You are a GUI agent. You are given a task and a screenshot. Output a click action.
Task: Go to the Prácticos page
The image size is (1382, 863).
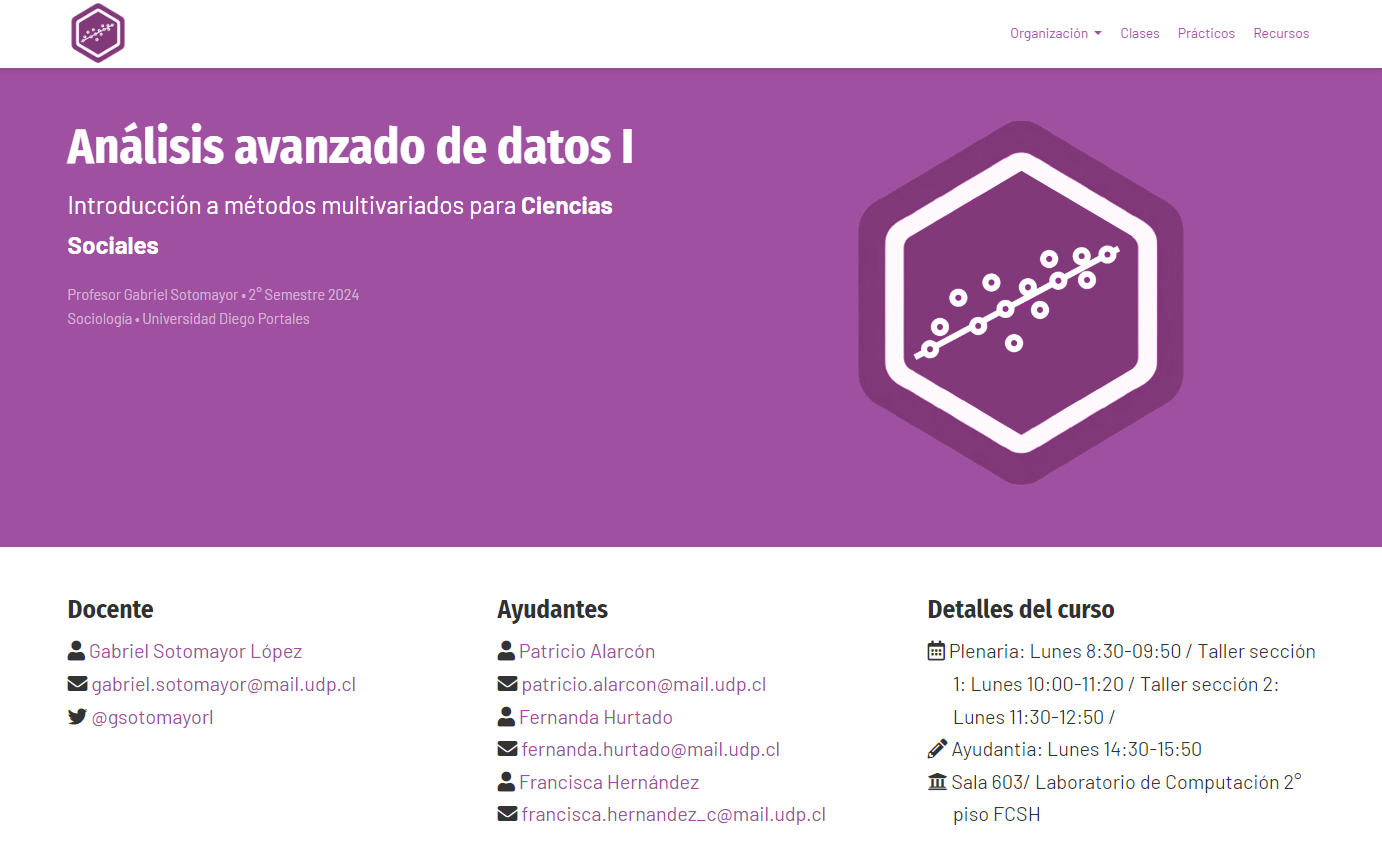pyautogui.click(x=1206, y=33)
